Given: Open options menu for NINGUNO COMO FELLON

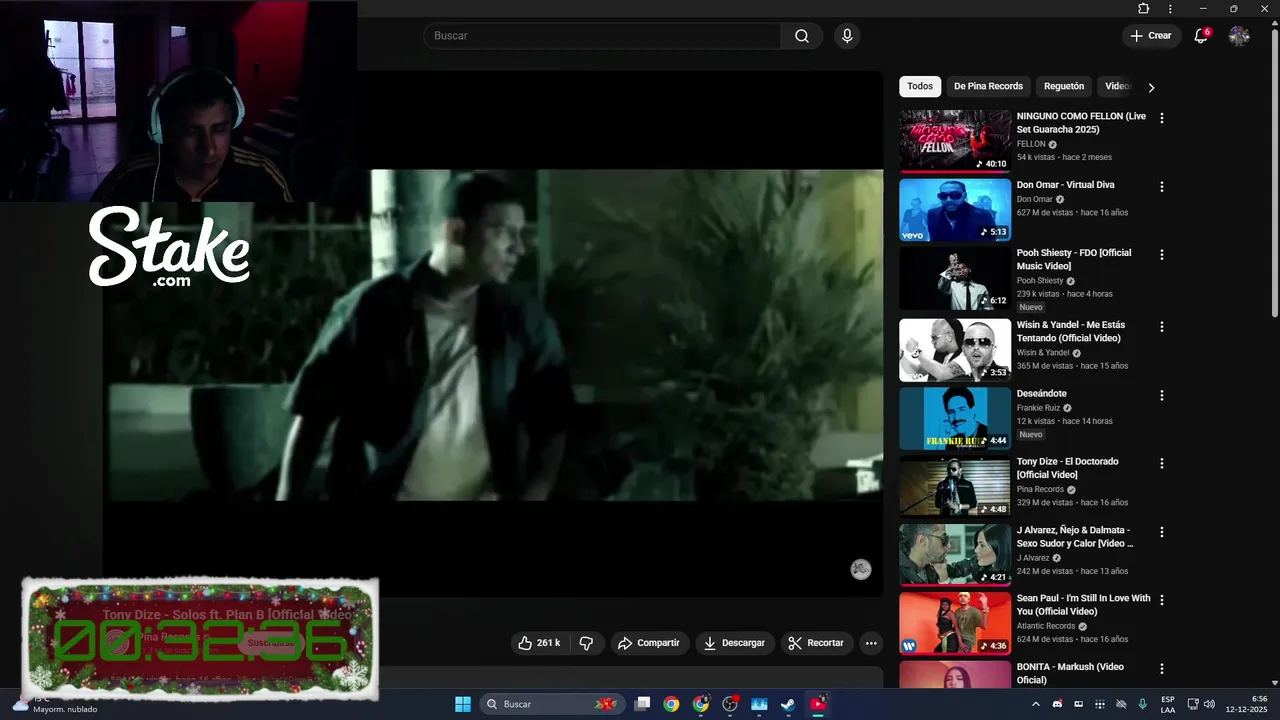Looking at the screenshot, I should [x=1161, y=118].
